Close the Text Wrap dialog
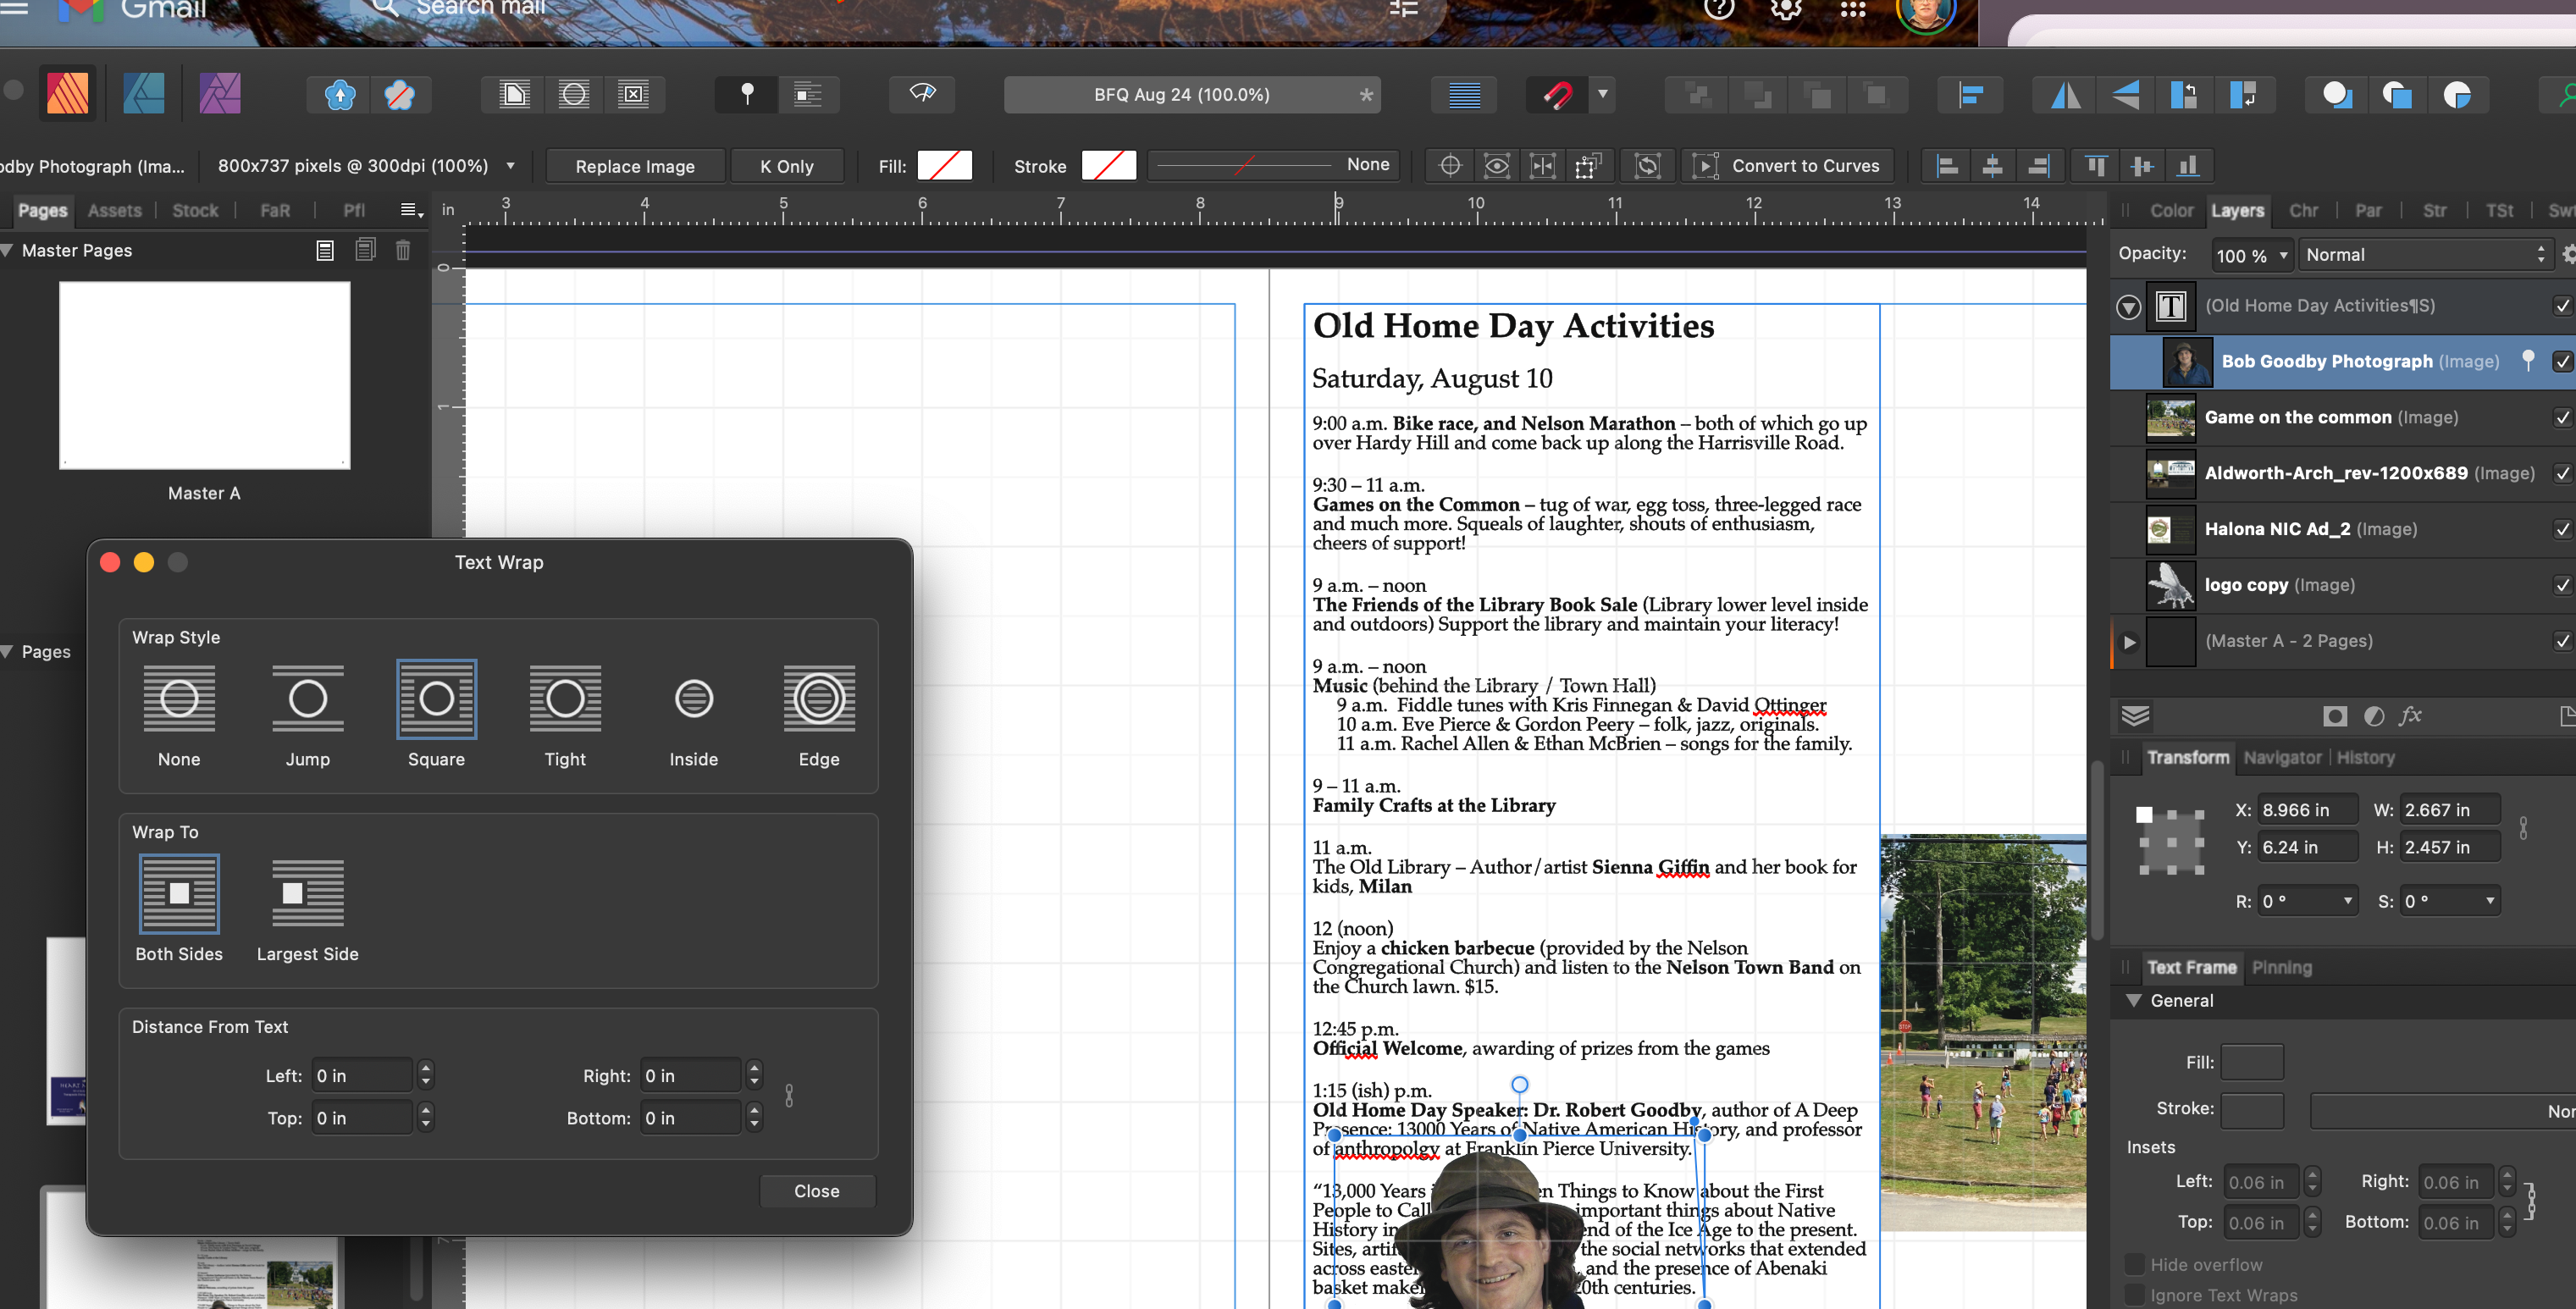Viewport: 2576px width, 1309px height. [817, 1190]
